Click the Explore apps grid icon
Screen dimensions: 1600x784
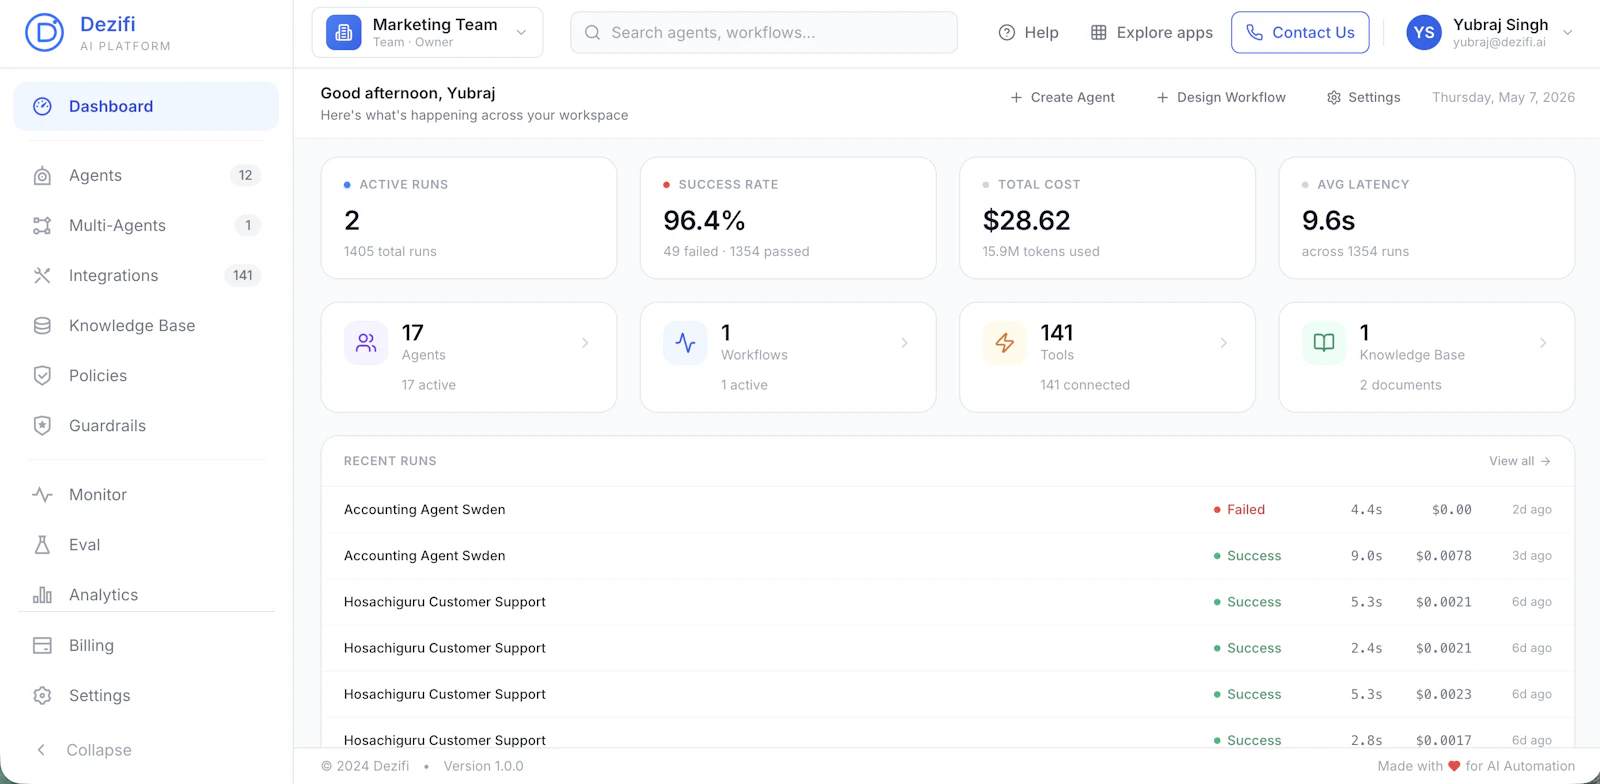click(x=1099, y=33)
